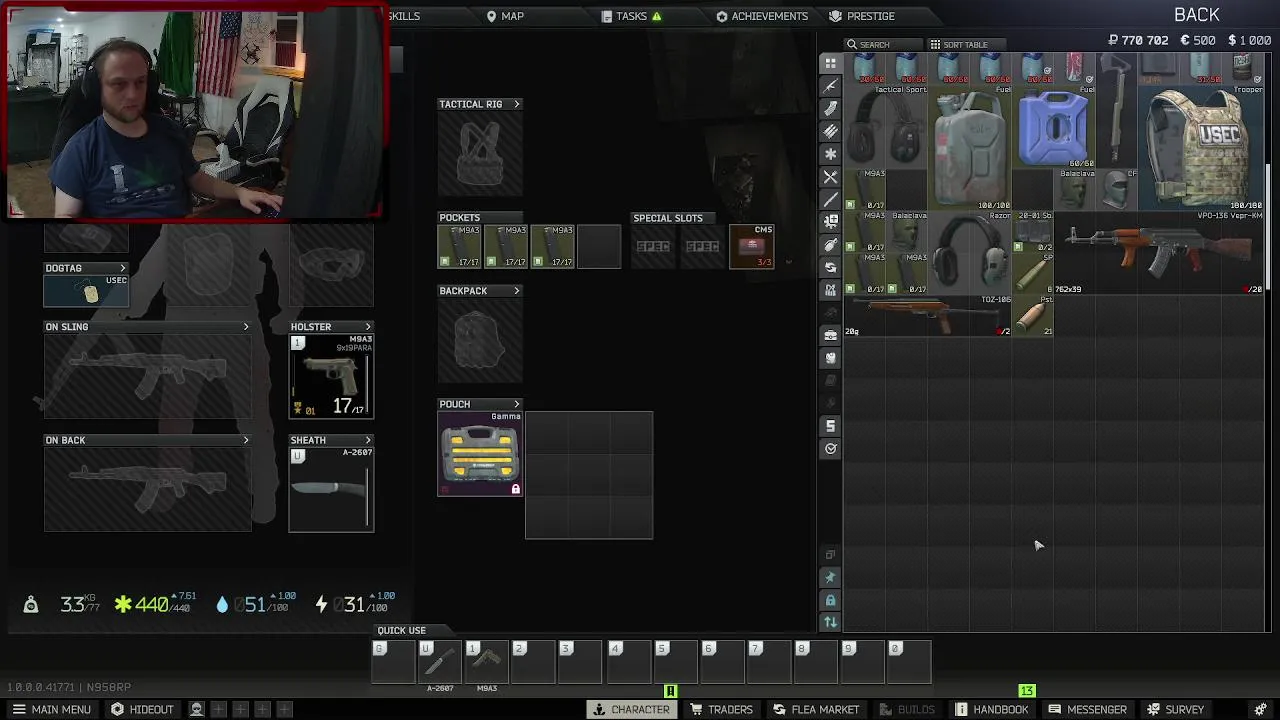Expand the small arrow beside the CMS slot
This screenshot has width=1280, height=720.
coord(788,263)
